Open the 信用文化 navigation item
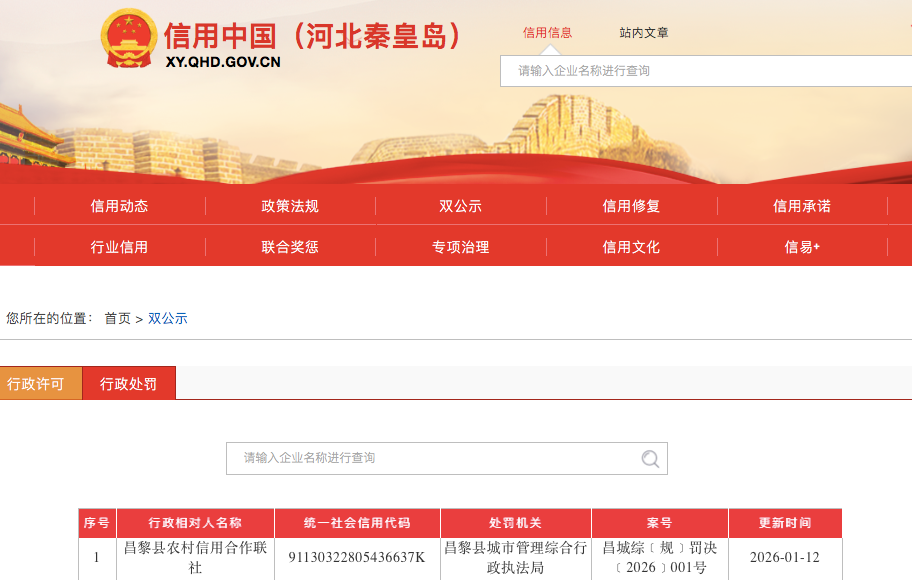Screen dimensions: 912x580 tap(631, 247)
